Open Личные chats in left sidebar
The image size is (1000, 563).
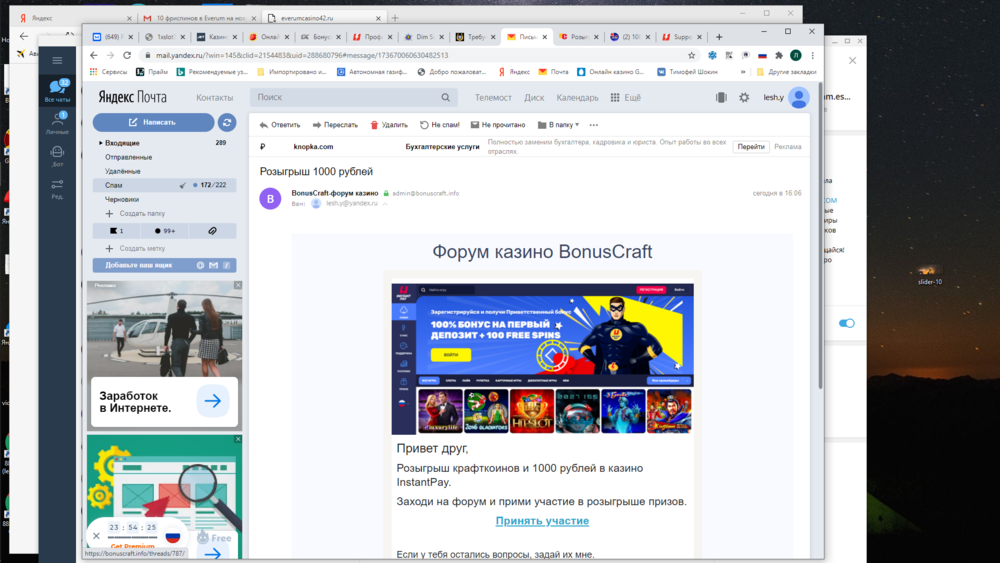point(57,122)
